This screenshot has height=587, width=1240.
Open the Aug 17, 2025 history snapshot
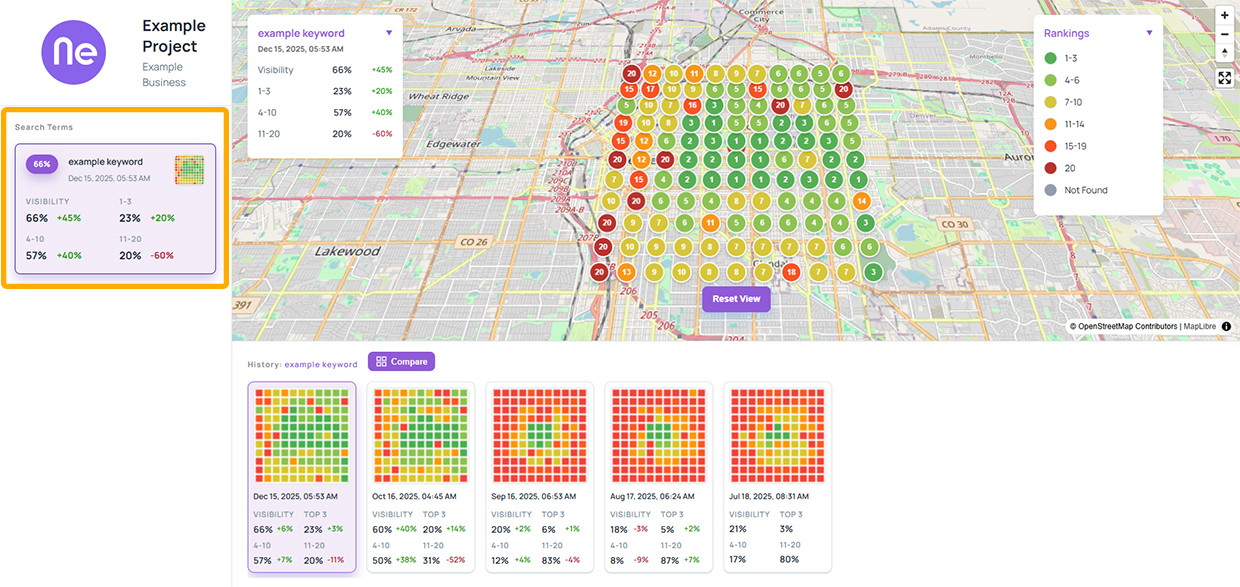[x=658, y=477]
